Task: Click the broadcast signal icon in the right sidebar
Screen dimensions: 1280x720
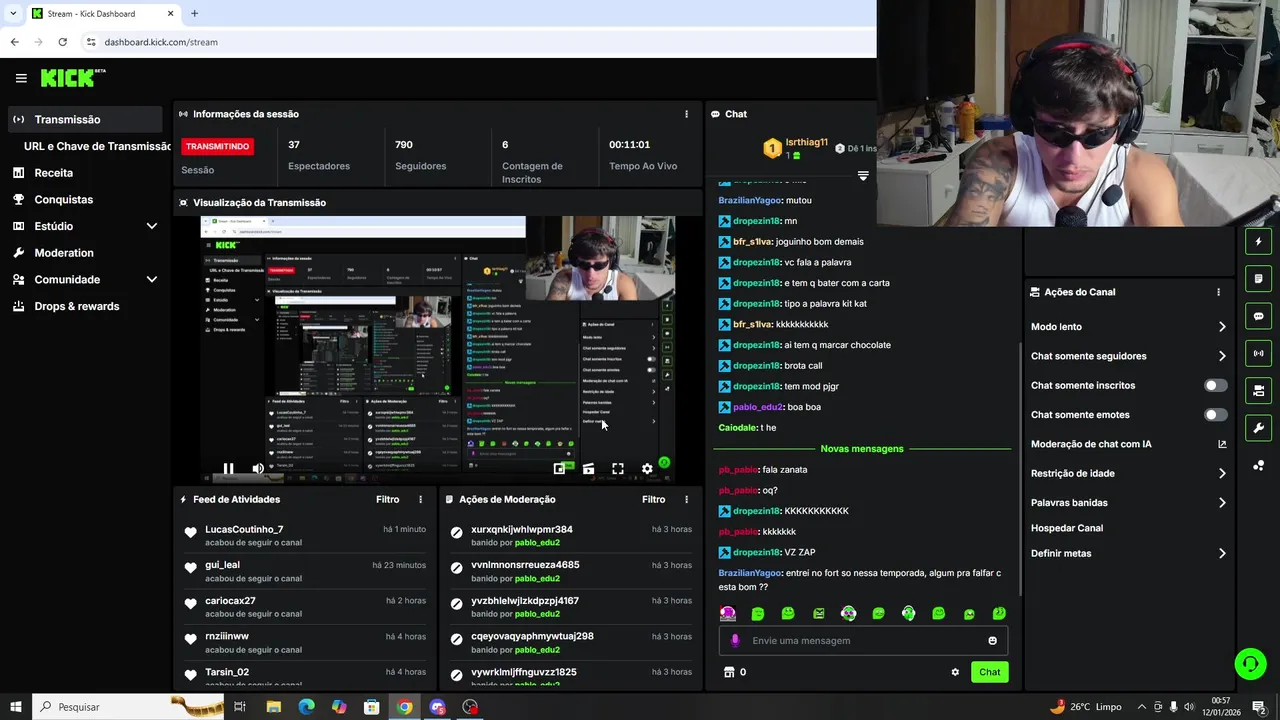Action: pyautogui.click(x=1258, y=353)
